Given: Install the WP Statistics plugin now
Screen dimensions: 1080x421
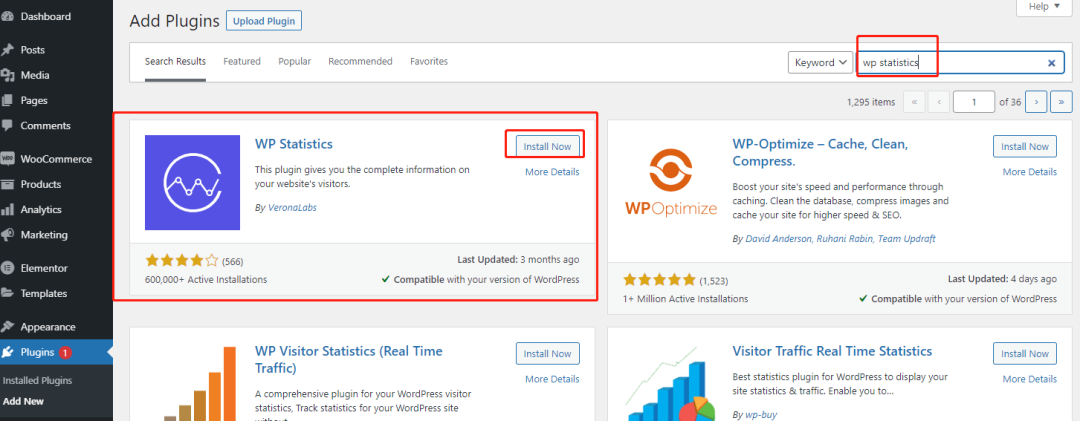Looking at the screenshot, I should (547, 146).
